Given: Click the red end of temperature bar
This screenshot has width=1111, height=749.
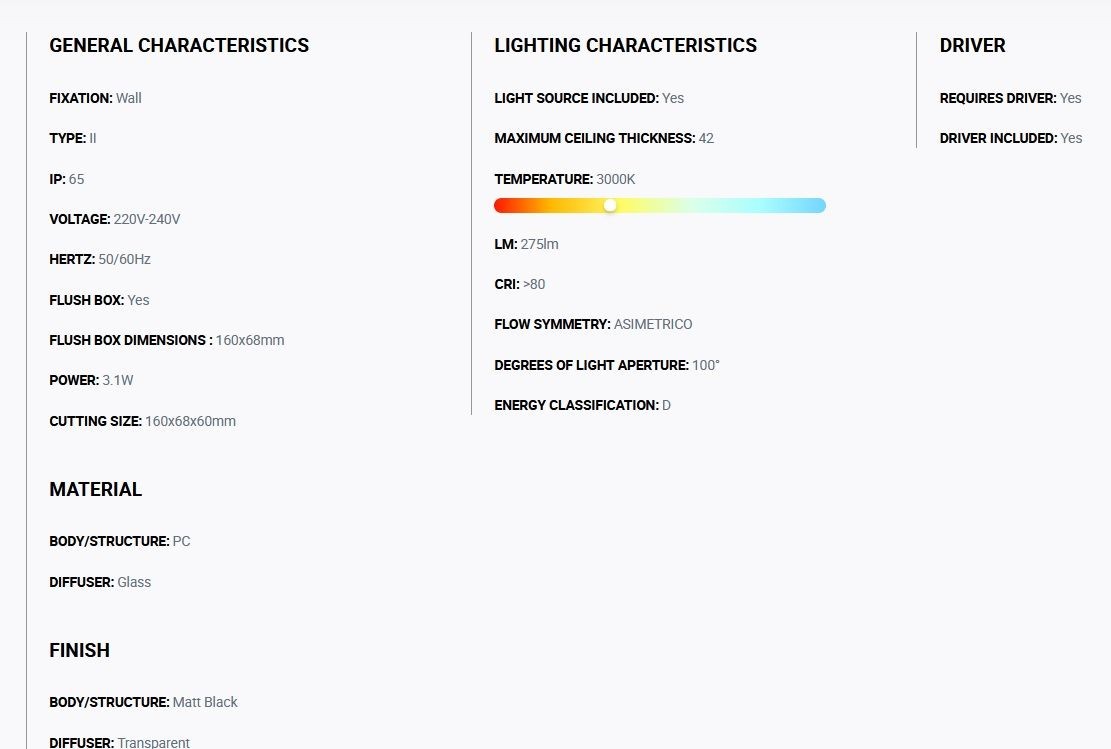Looking at the screenshot, I should (504, 205).
